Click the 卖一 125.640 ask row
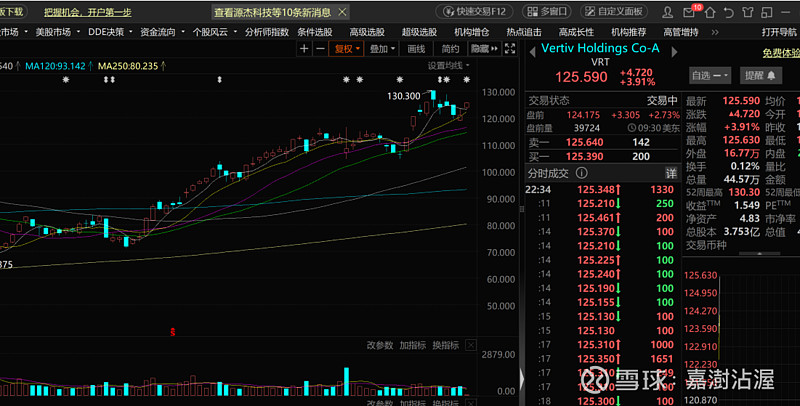 coord(603,142)
